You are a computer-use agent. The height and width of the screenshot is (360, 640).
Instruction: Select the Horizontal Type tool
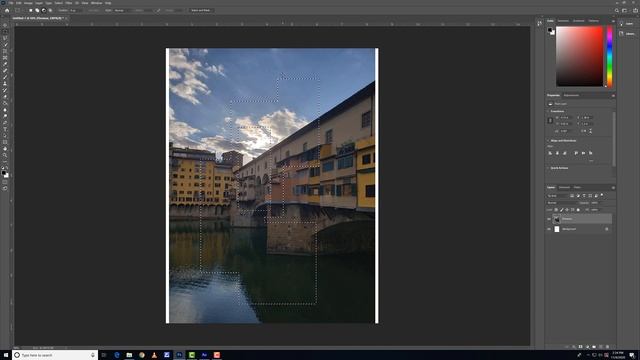tap(5, 129)
